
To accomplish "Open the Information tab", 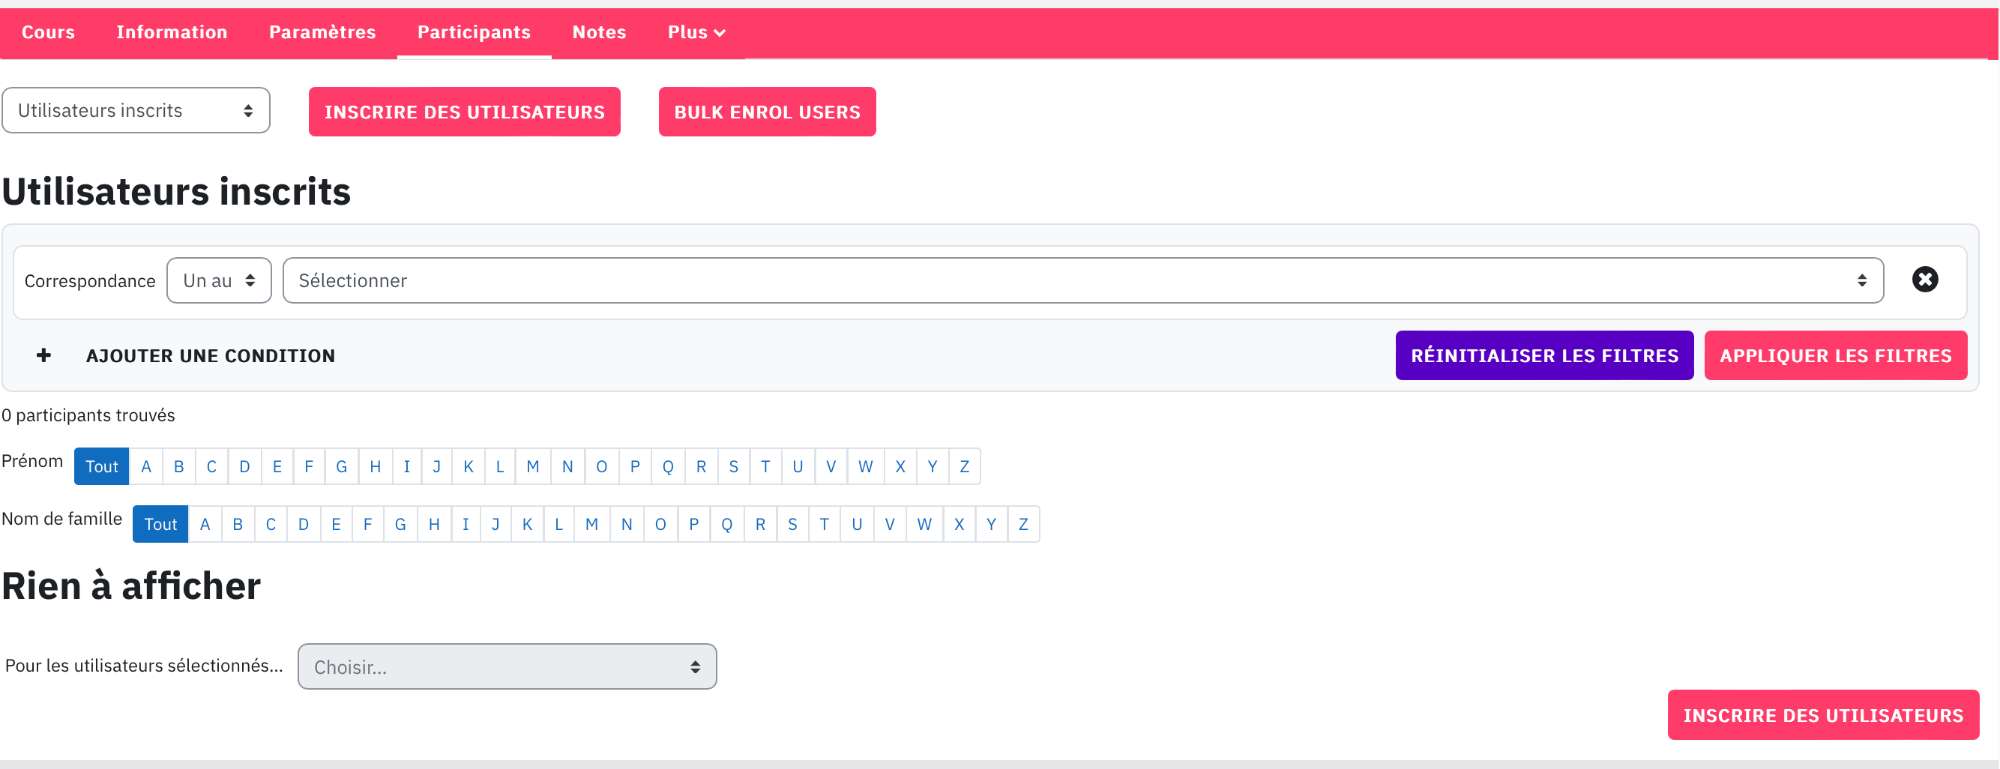I will click(x=172, y=32).
